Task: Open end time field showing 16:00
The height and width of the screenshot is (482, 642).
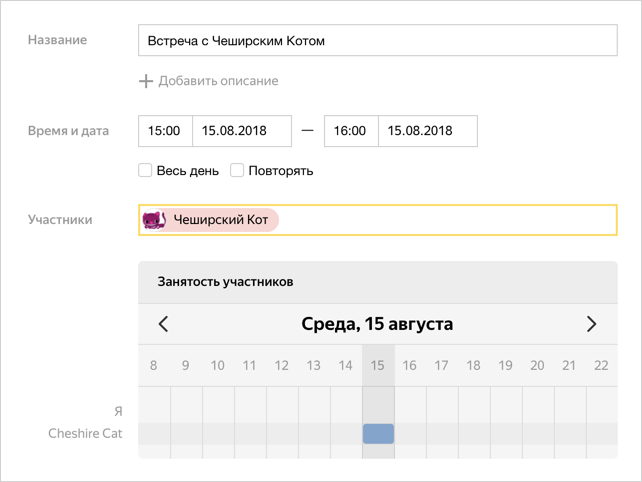Action: [351, 131]
